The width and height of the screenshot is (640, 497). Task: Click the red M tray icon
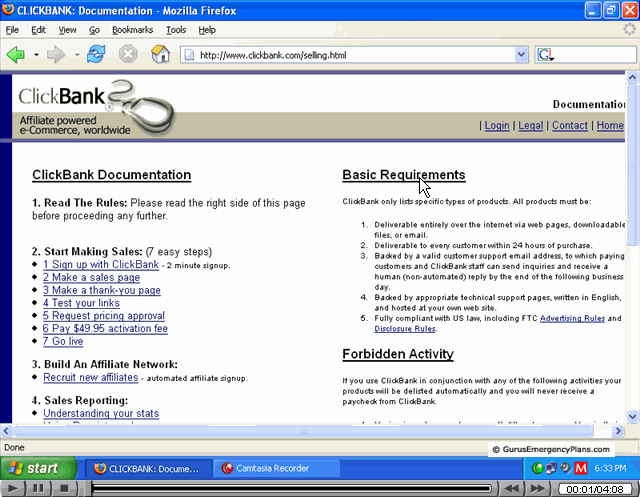pos(580,468)
